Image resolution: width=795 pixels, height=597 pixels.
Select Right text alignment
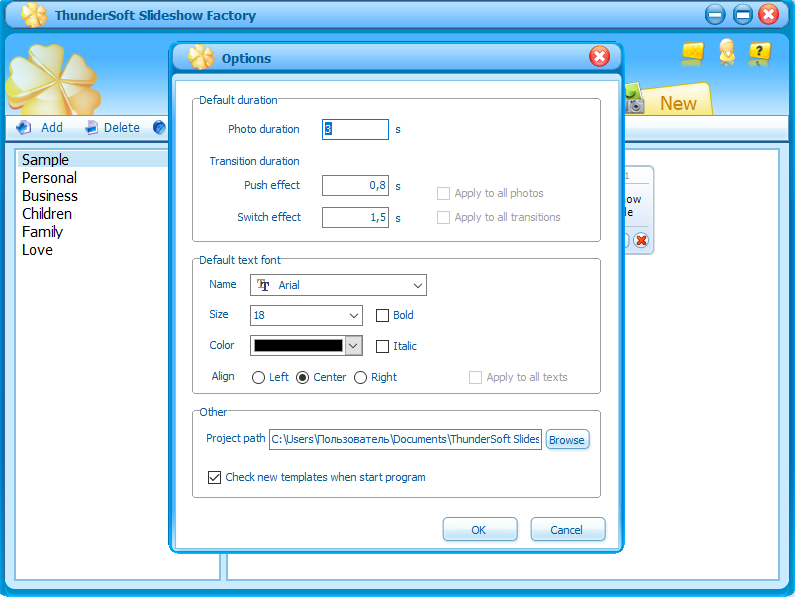[x=360, y=377]
